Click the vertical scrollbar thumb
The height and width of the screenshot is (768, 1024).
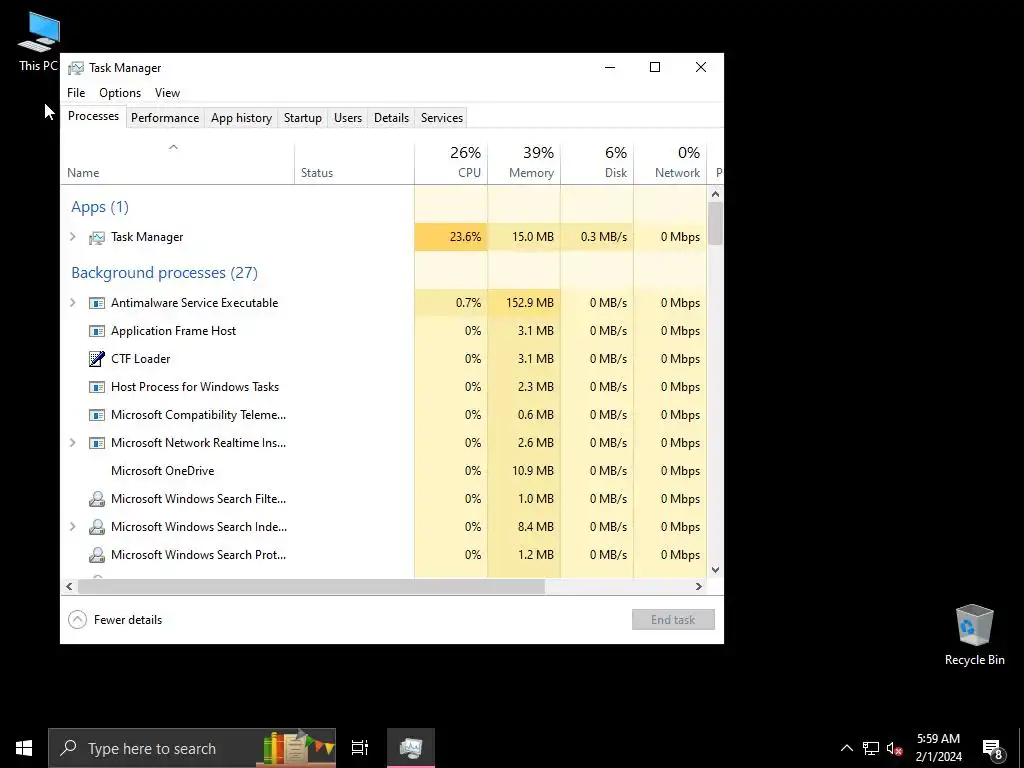click(x=715, y=223)
